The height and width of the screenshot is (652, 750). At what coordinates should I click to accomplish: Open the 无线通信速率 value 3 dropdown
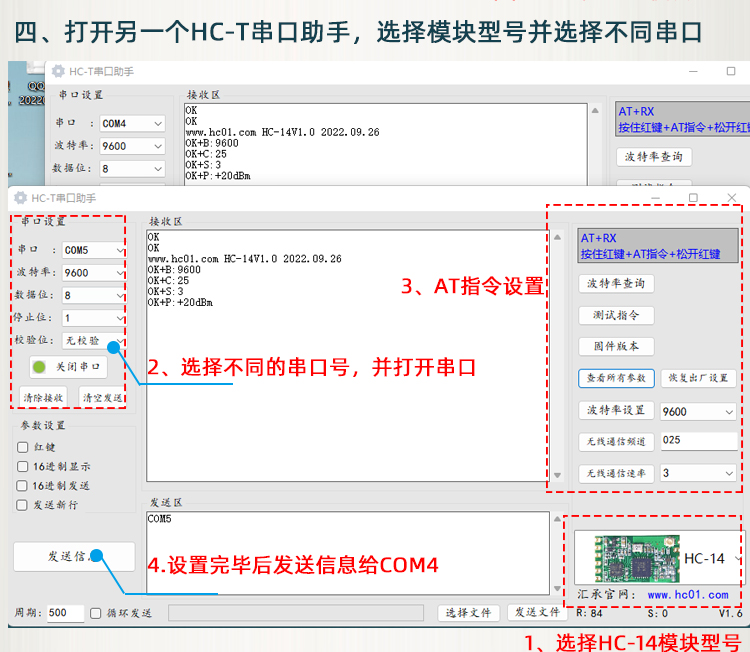tap(698, 473)
